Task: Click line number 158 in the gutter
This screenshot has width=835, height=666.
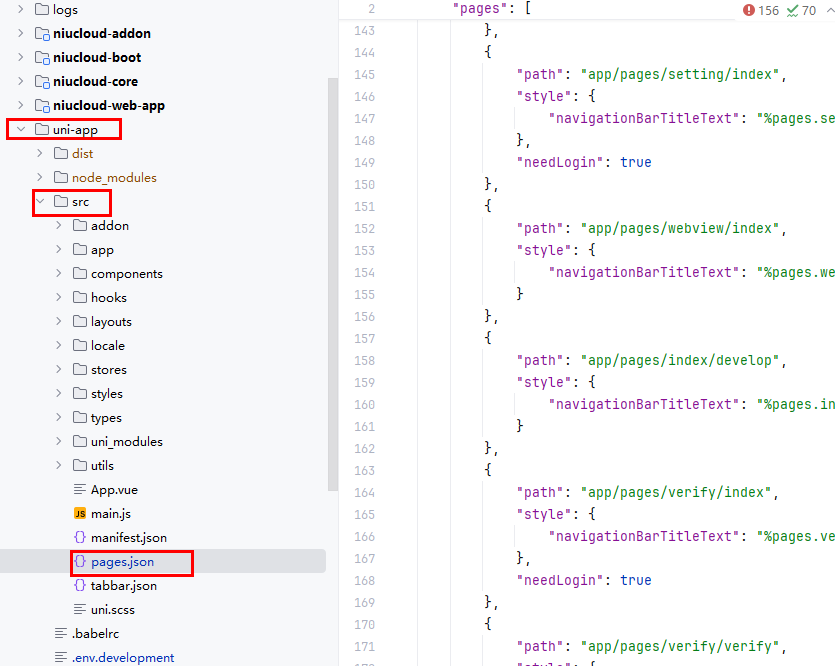Action: [x=364, y=360]
